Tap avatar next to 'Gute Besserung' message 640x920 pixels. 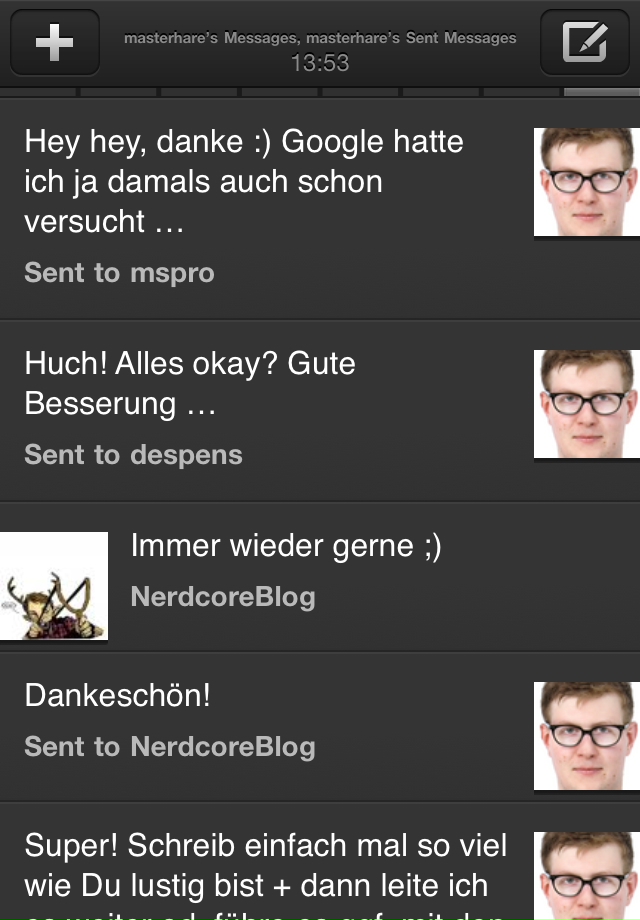pyautogui.click(x=587, y=404)
